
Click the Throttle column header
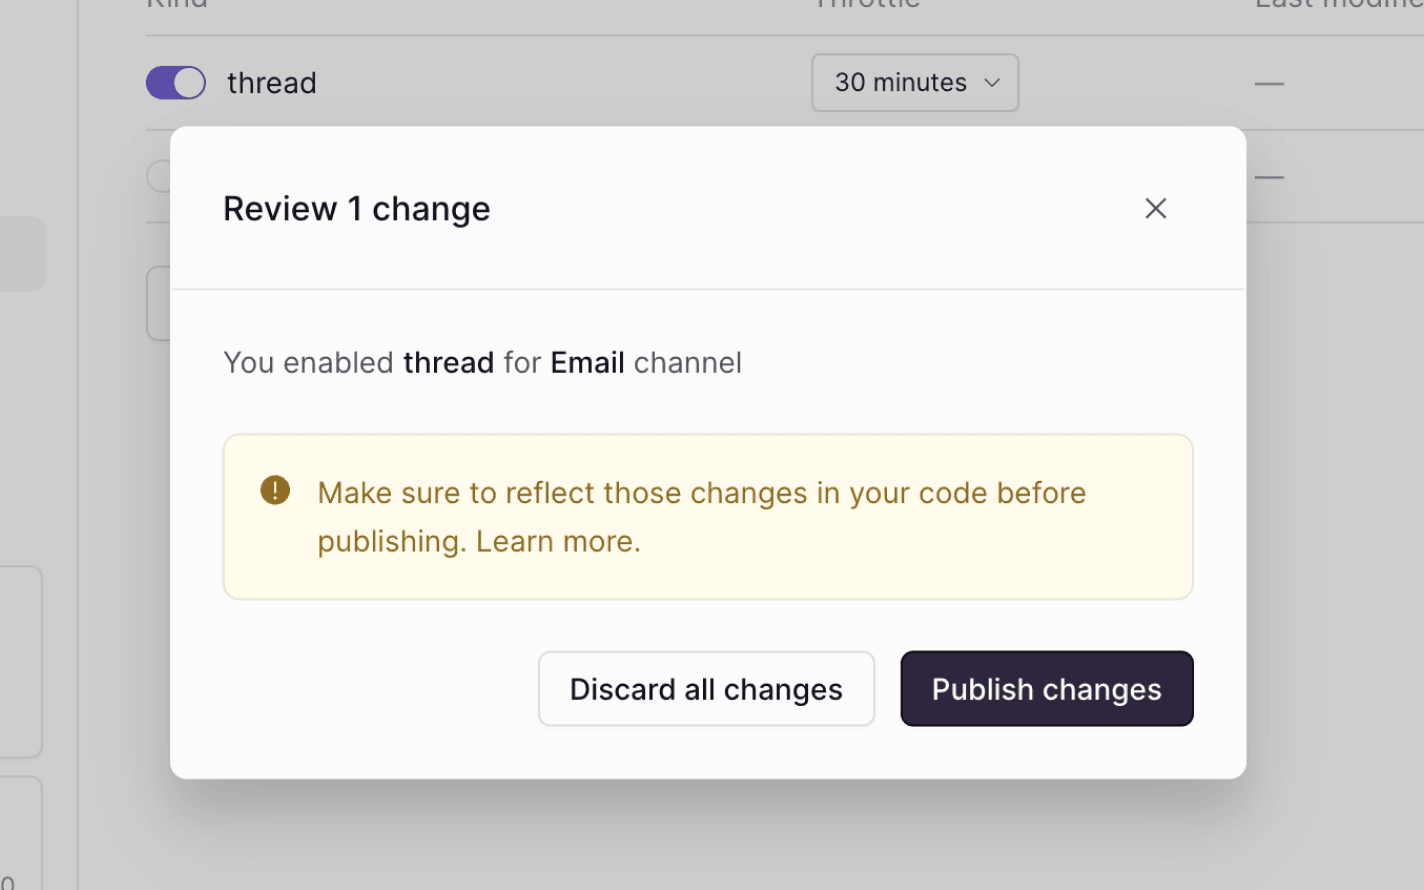866,6
